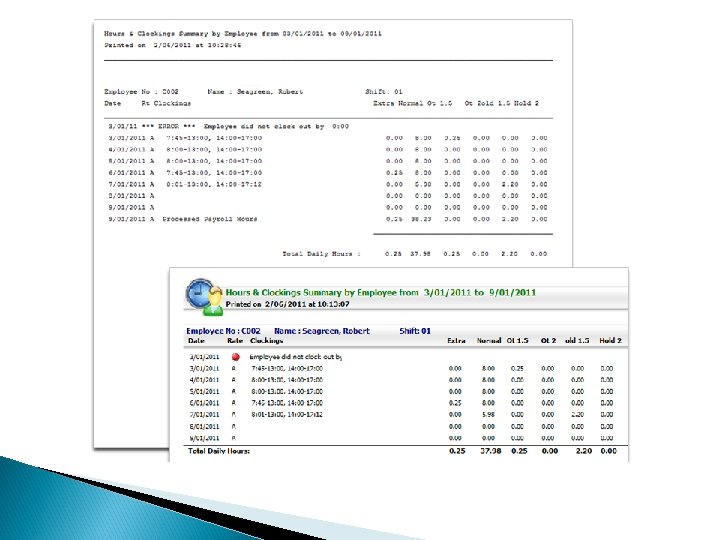Click the 'Normal' column header in colored report

pyautogui.click(x=489, y=341)
